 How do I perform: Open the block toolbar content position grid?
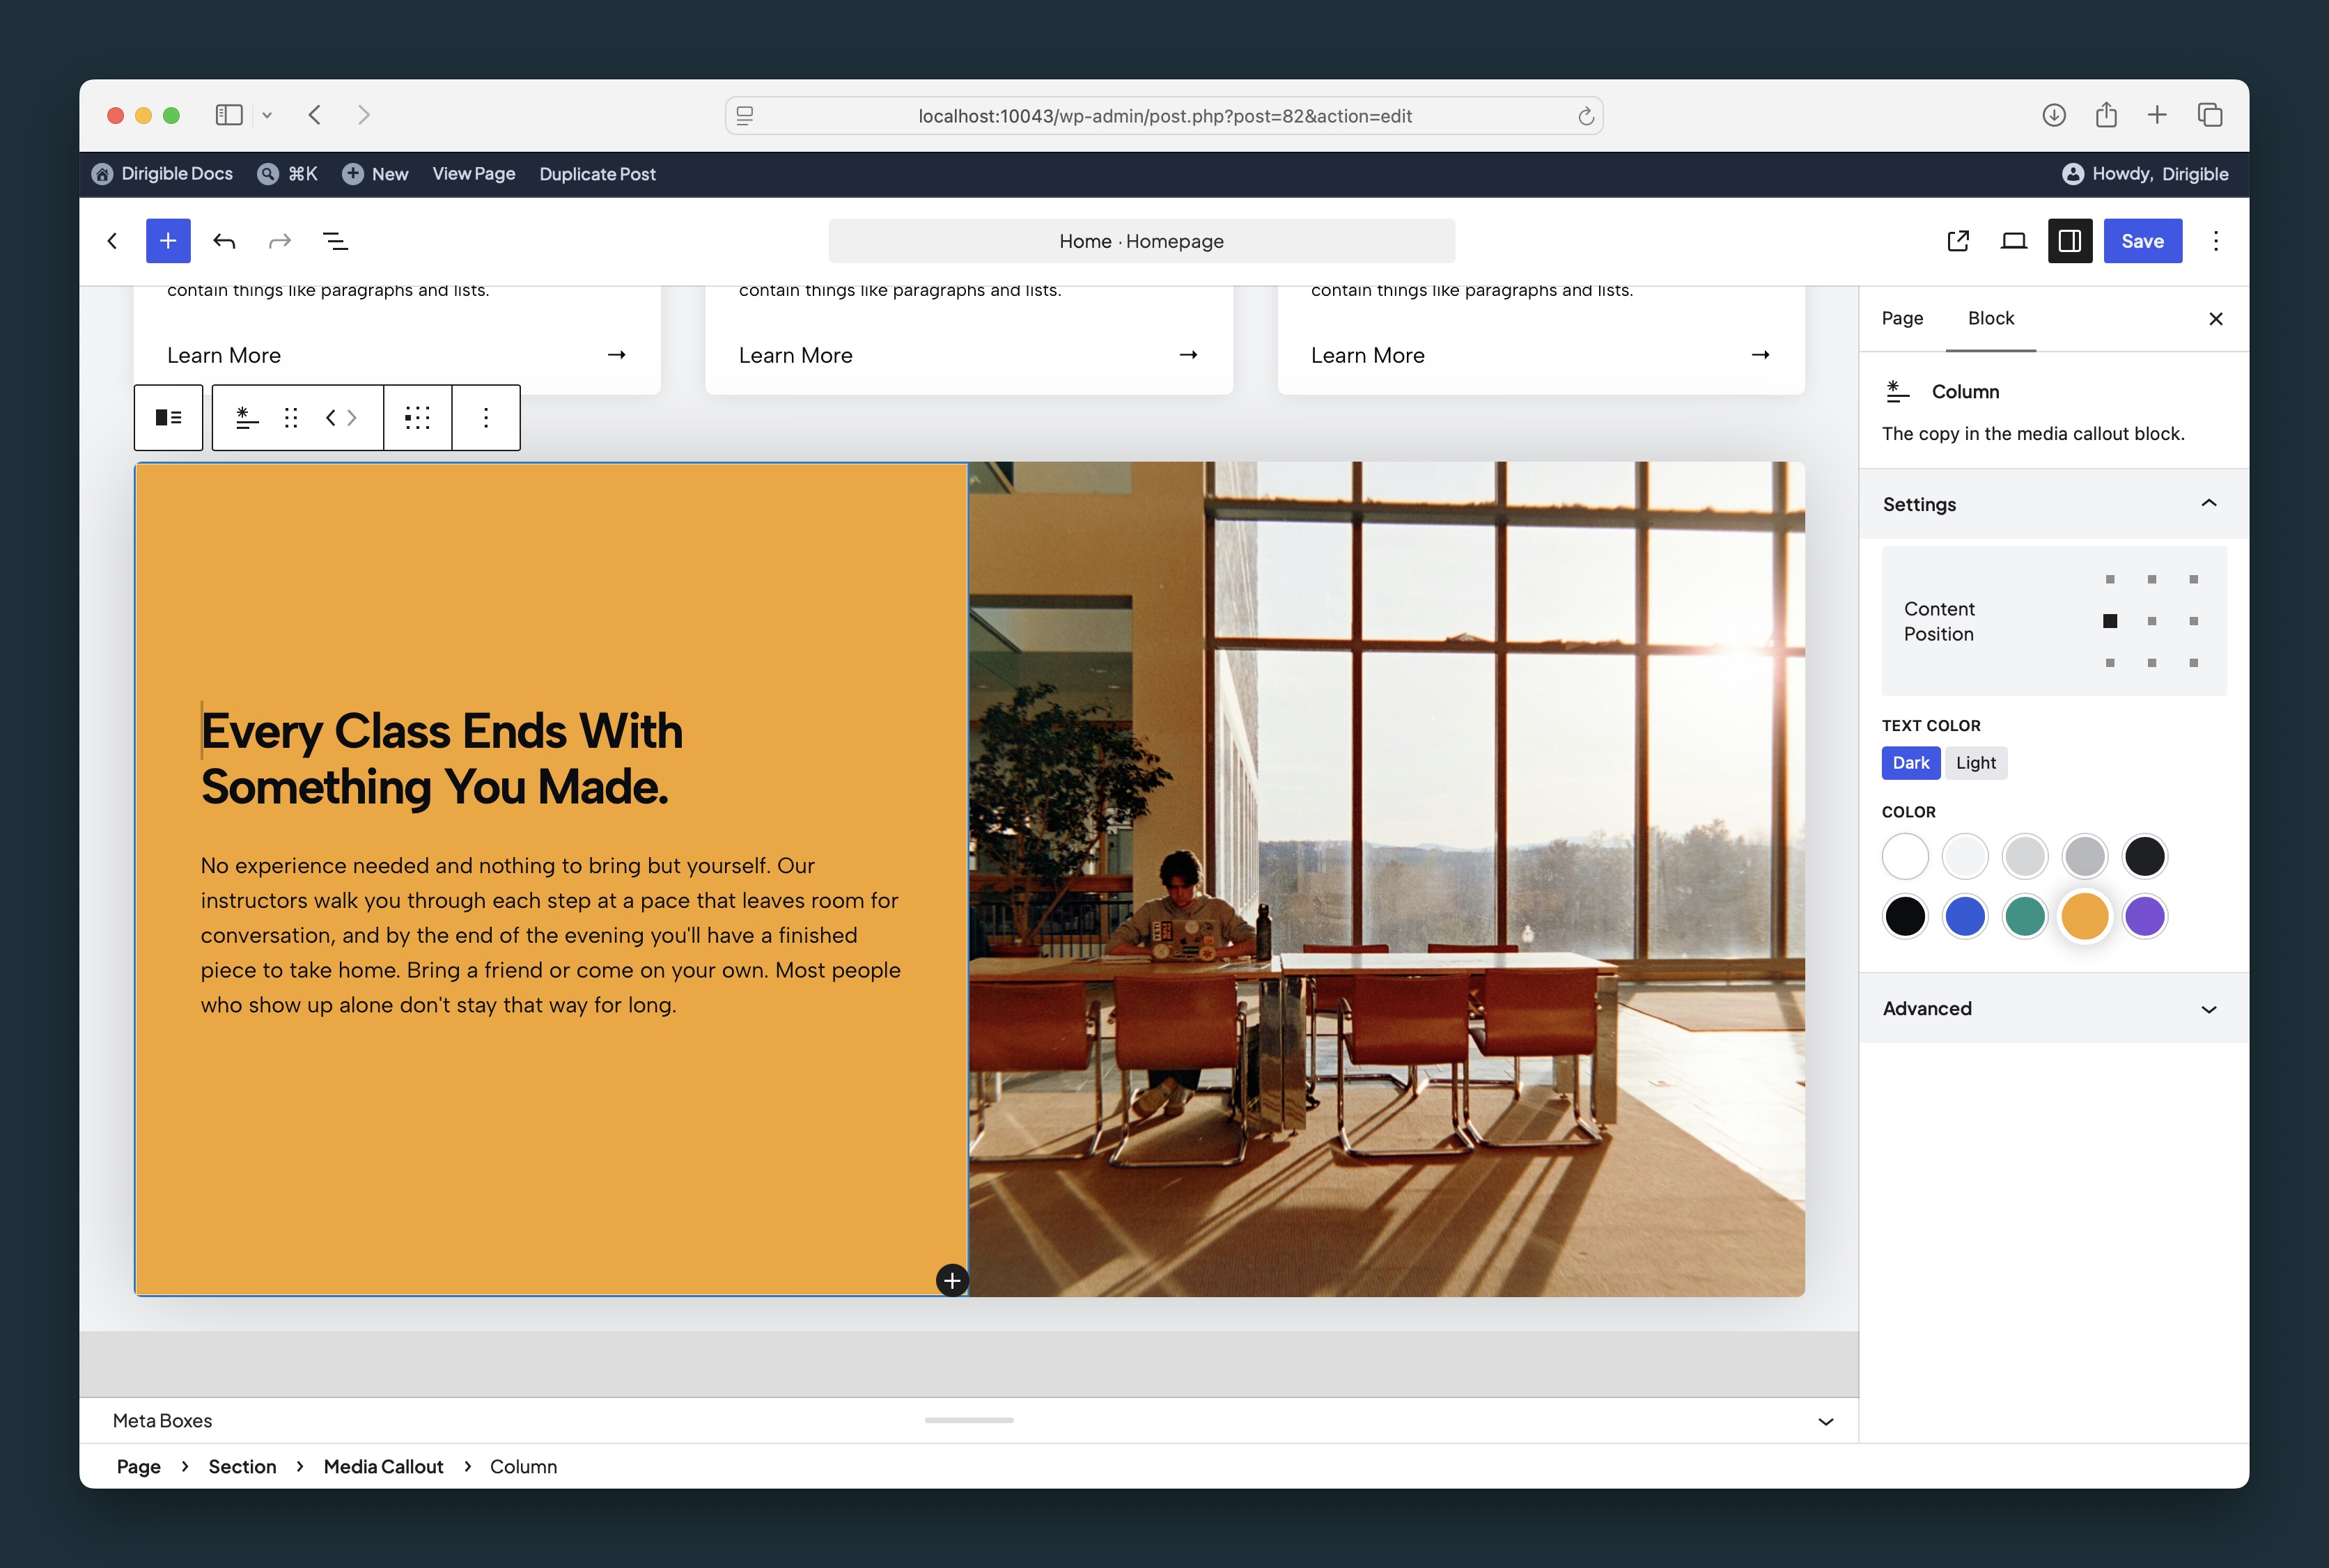(417, 418)
